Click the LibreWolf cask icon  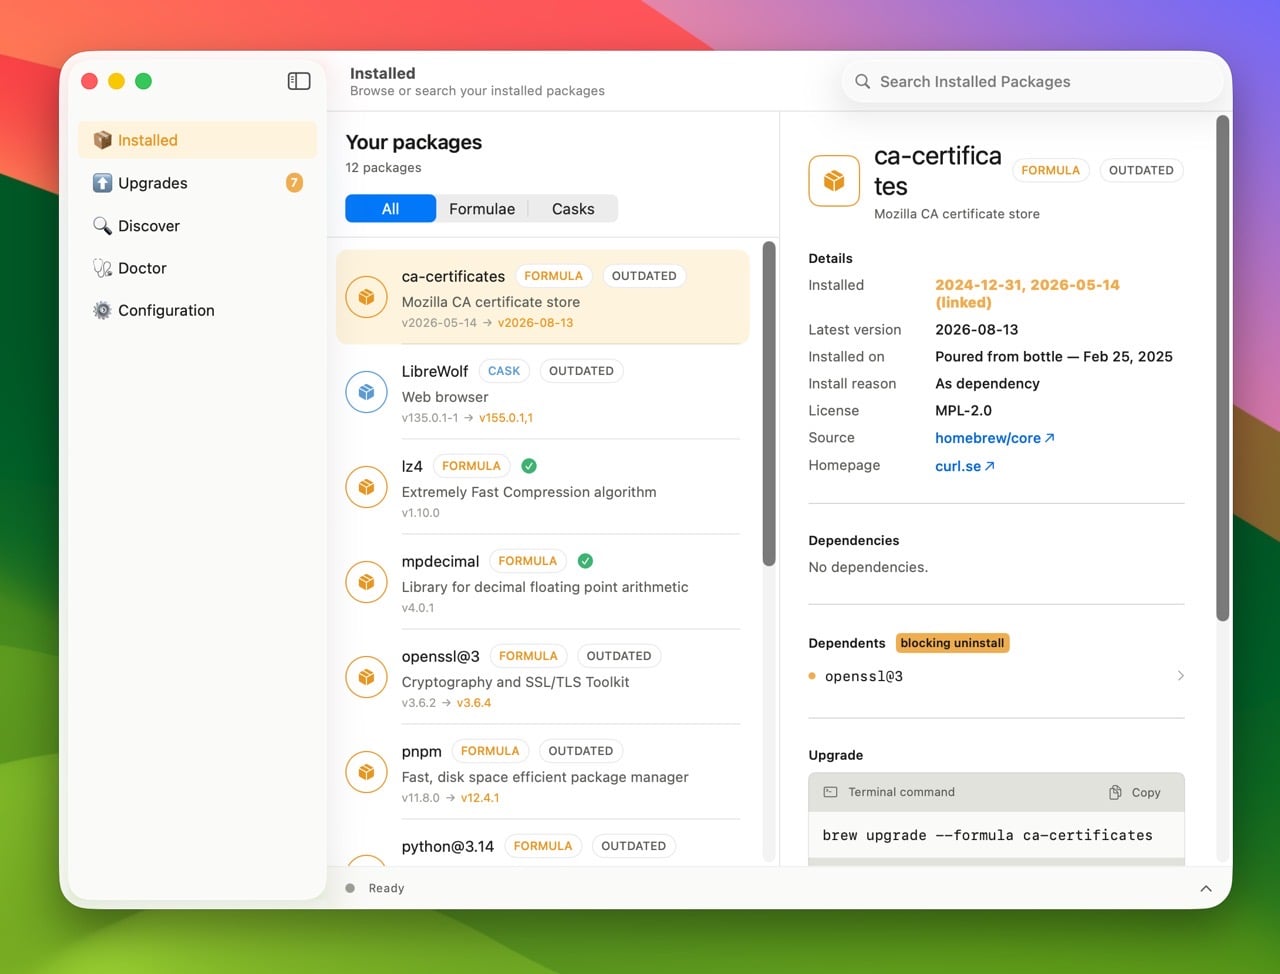coord(366,392)
